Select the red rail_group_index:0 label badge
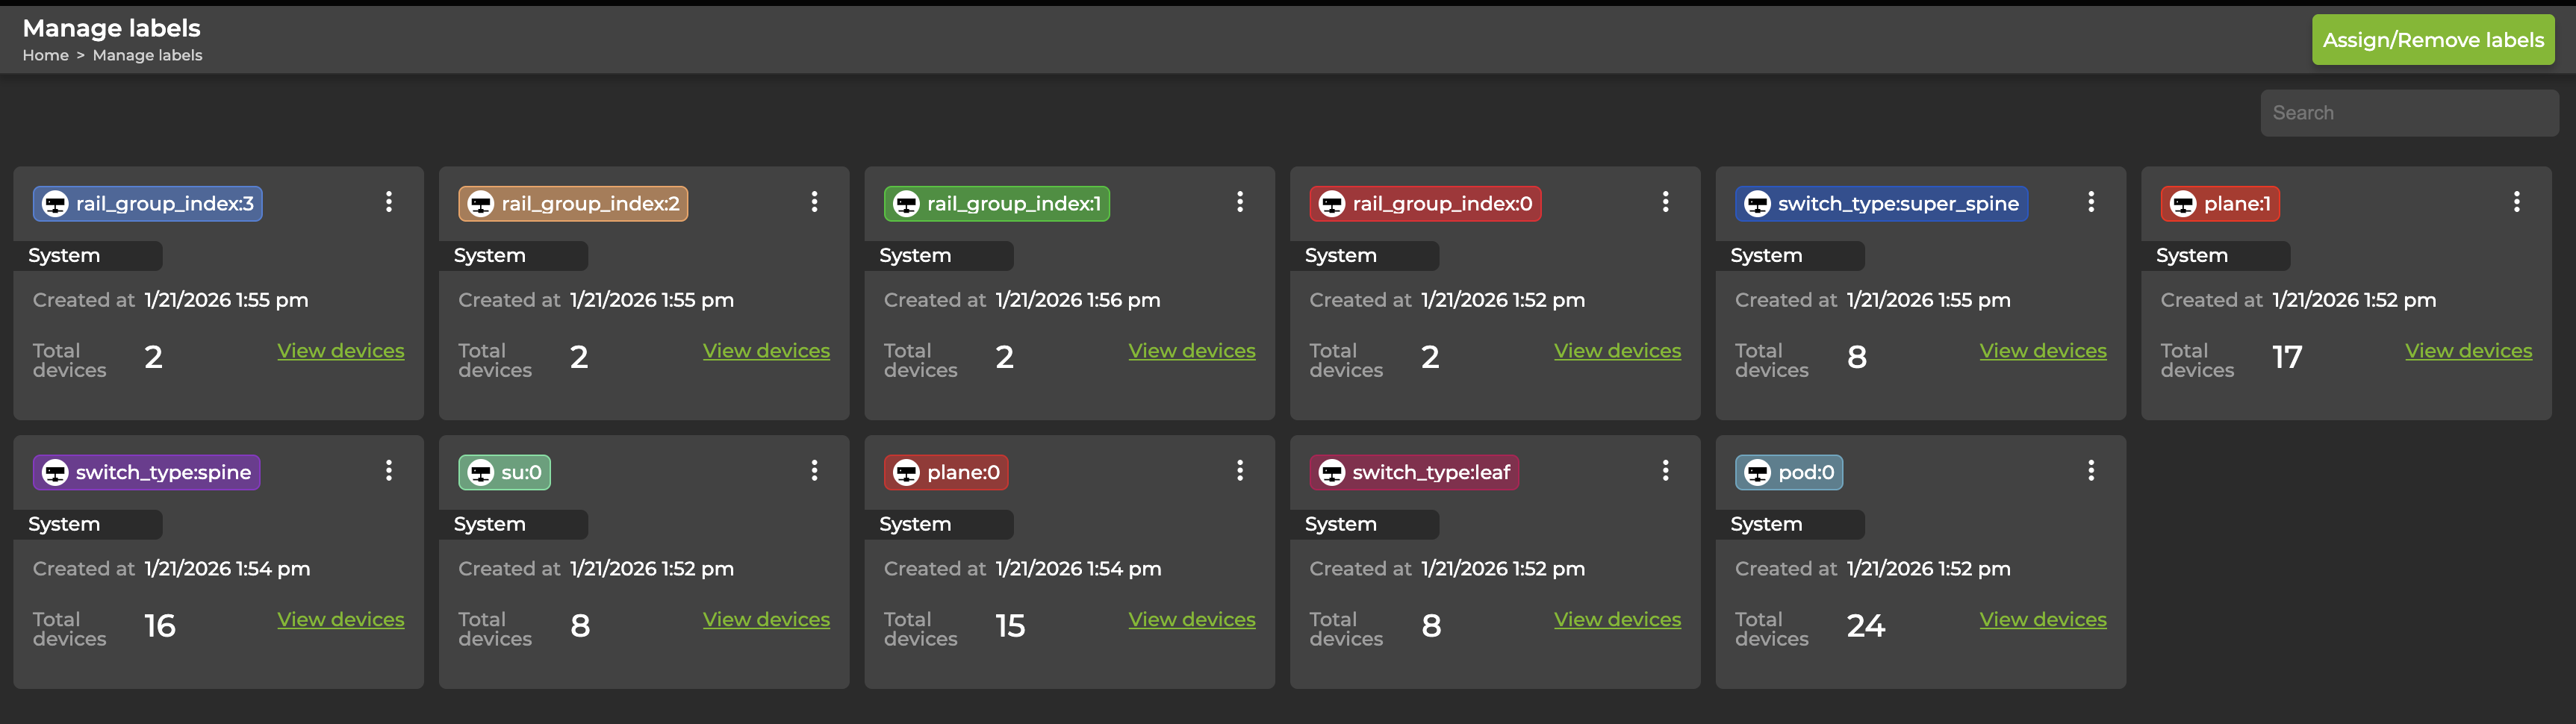2576x724 pixels. click(1425, 204)
